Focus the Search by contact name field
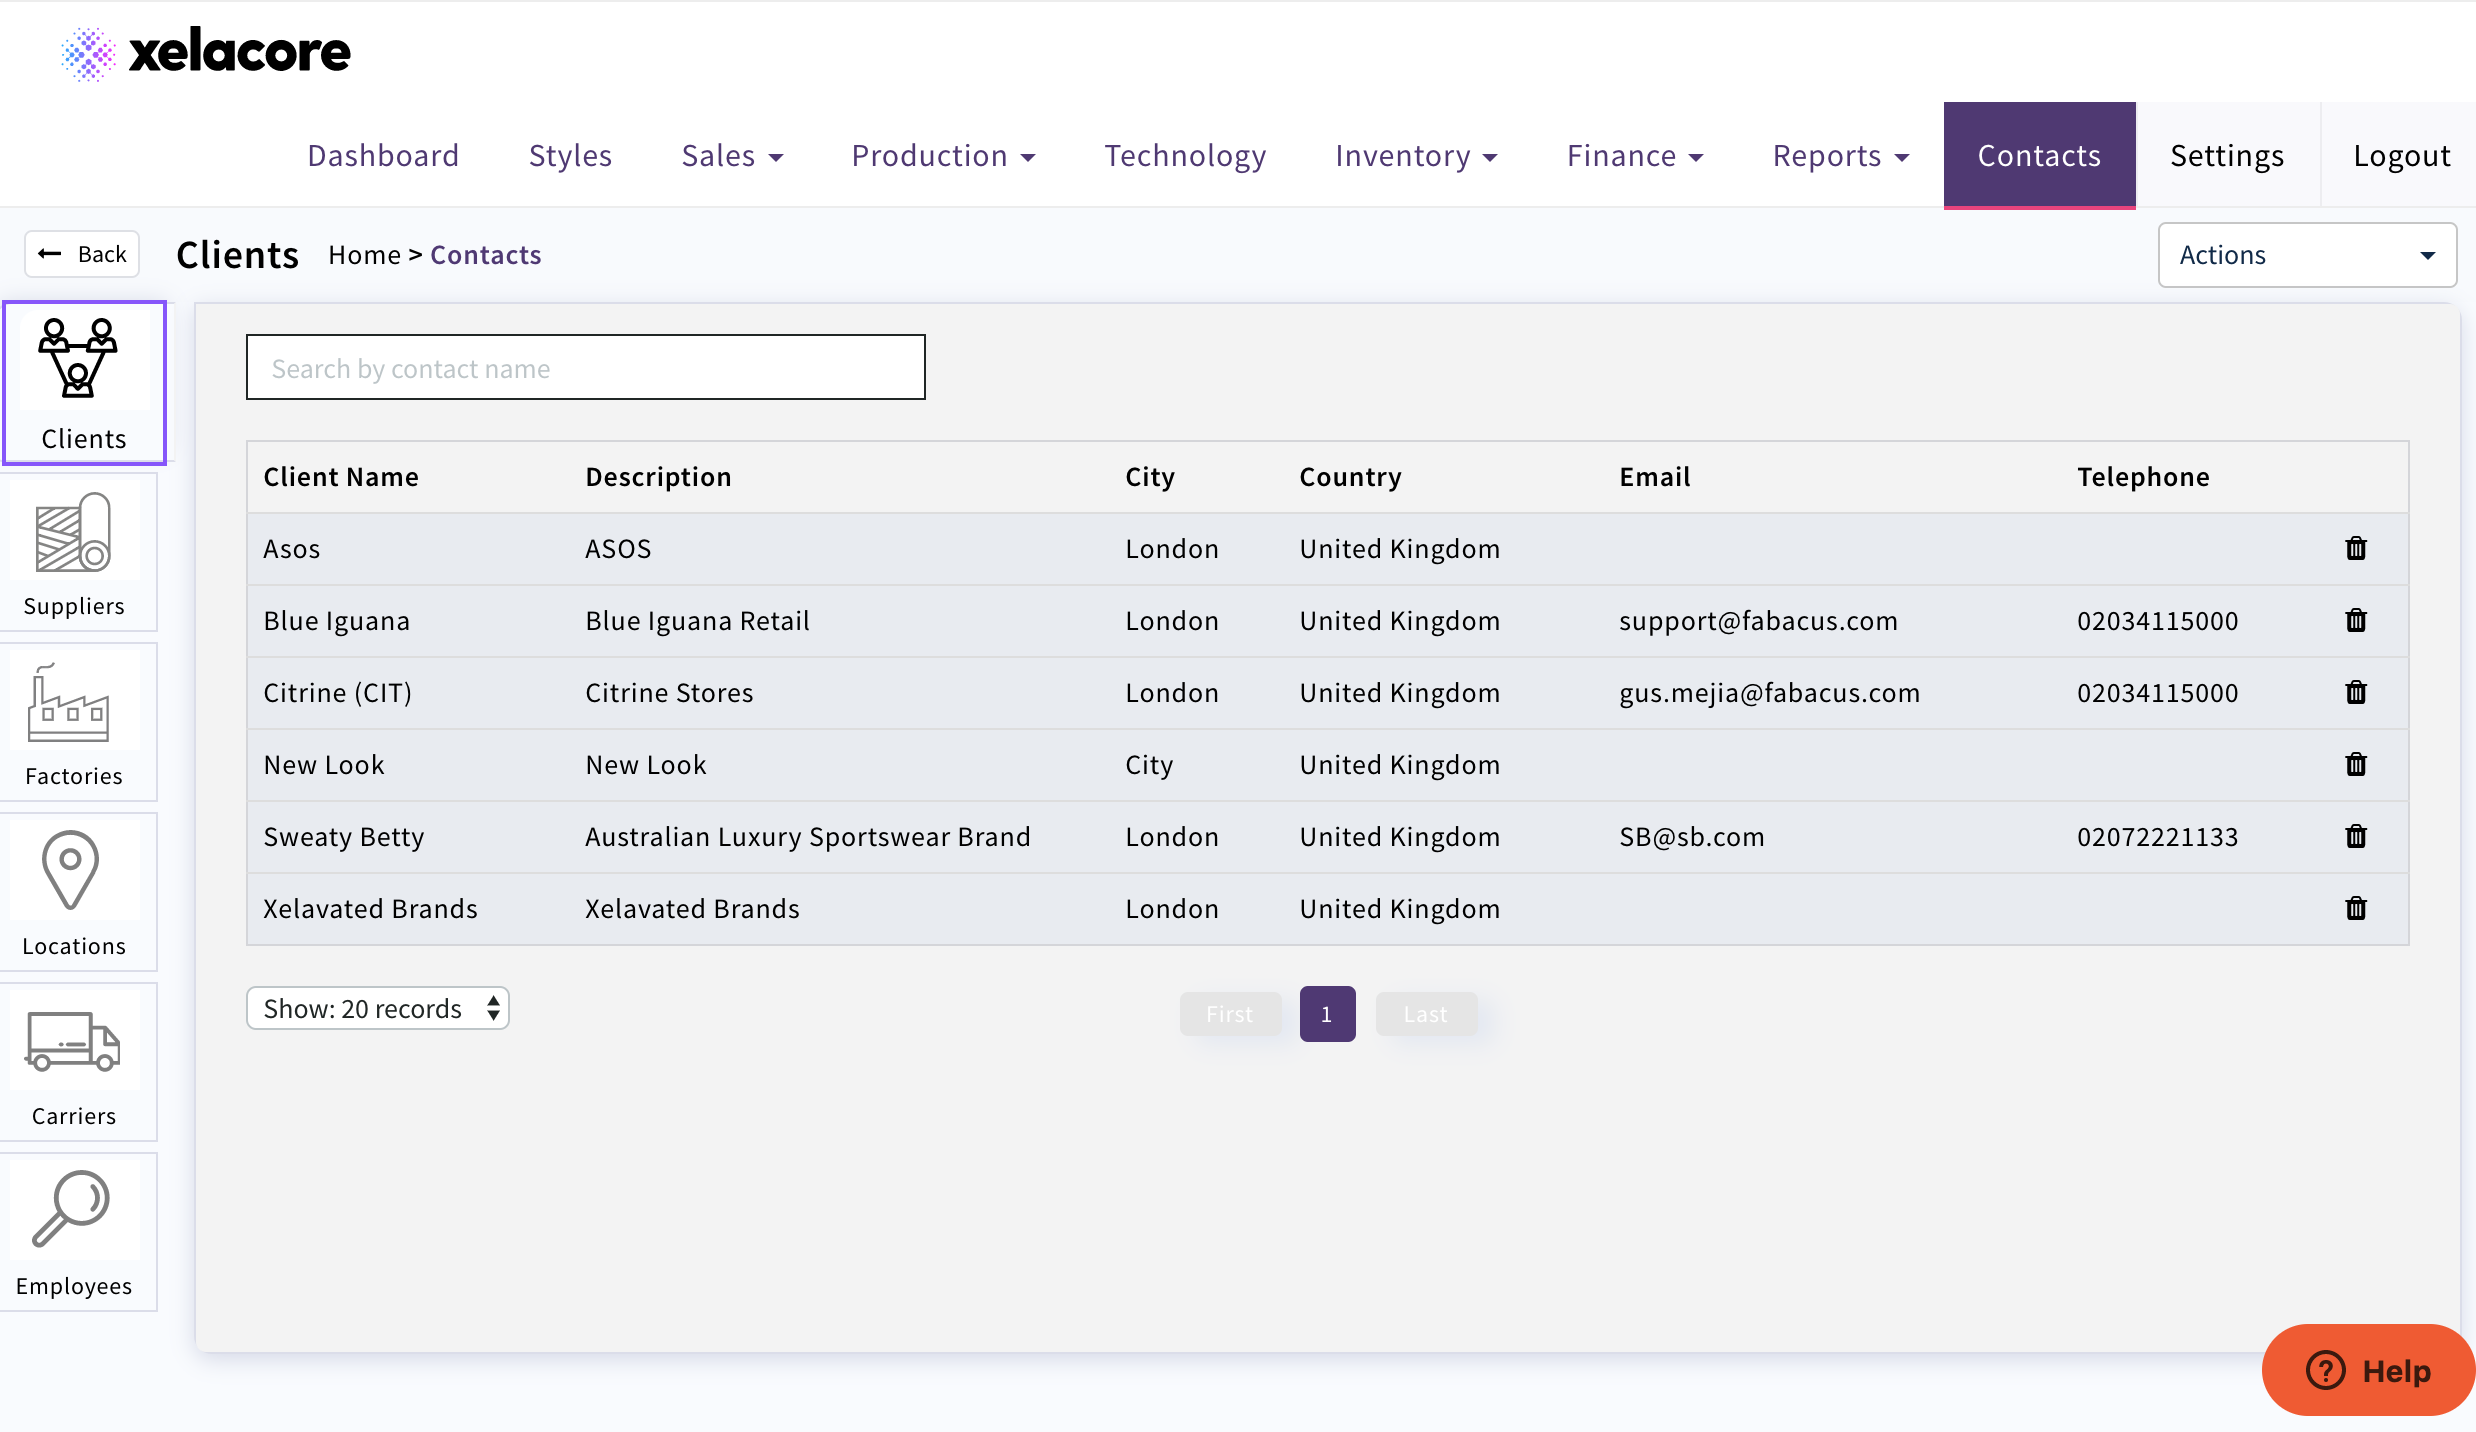 (585, 368)
